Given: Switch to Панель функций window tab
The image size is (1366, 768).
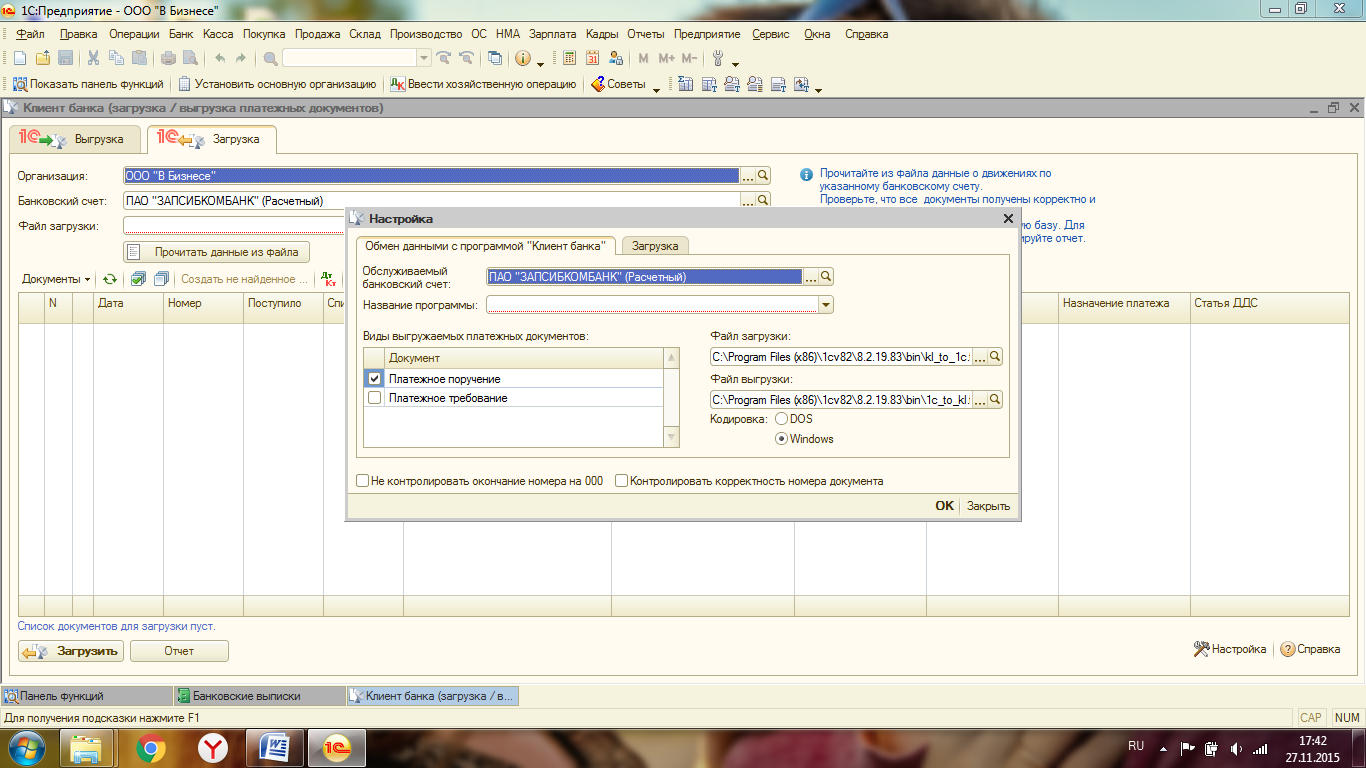Looking at the screenshot, I should click(87, 696).
